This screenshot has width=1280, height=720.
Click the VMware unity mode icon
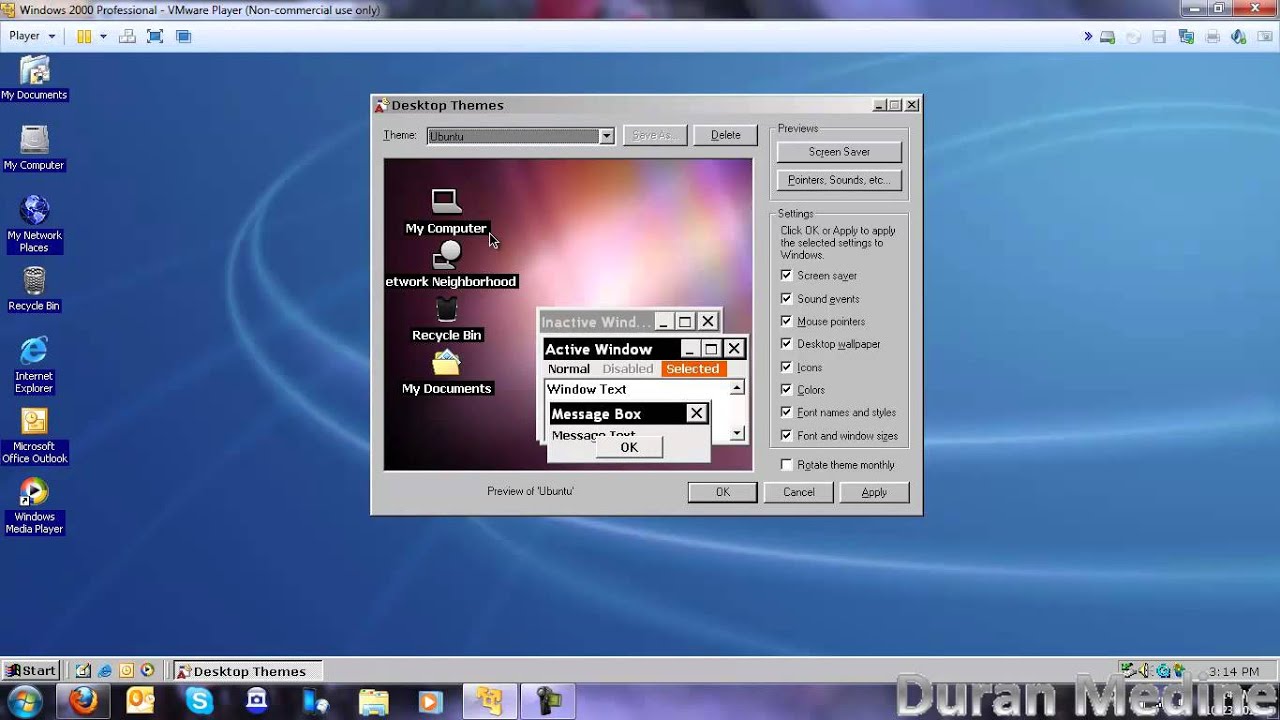click(x=183, y=36)
